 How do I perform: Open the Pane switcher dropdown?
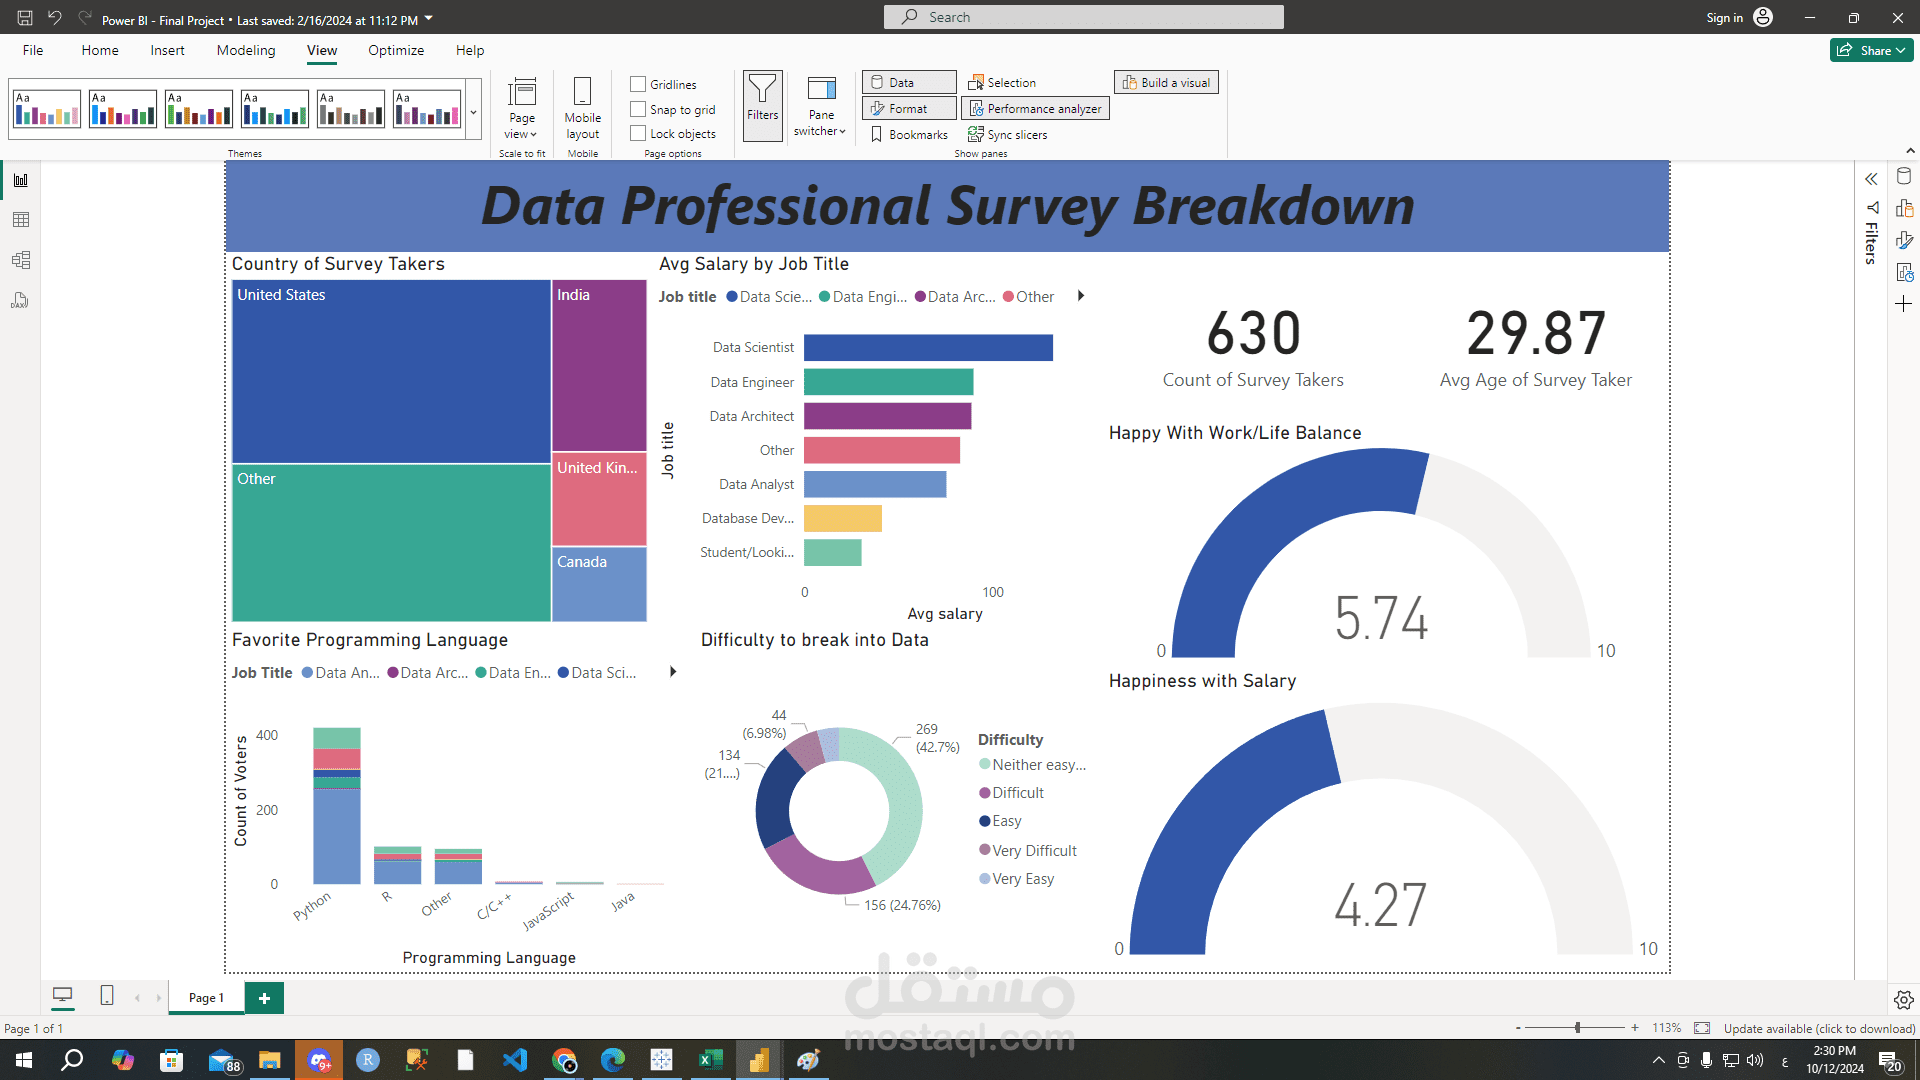click(820, 108)
